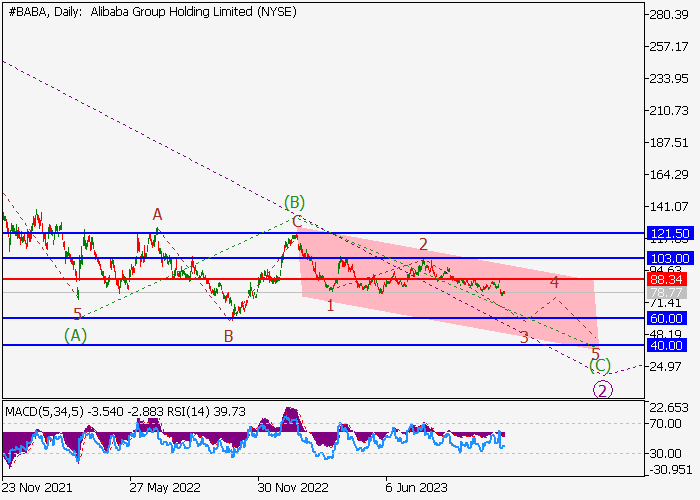Click the MACD(5,34,5) indicator label
Viewport: 700px width, 500px height.
coord(44,412)
